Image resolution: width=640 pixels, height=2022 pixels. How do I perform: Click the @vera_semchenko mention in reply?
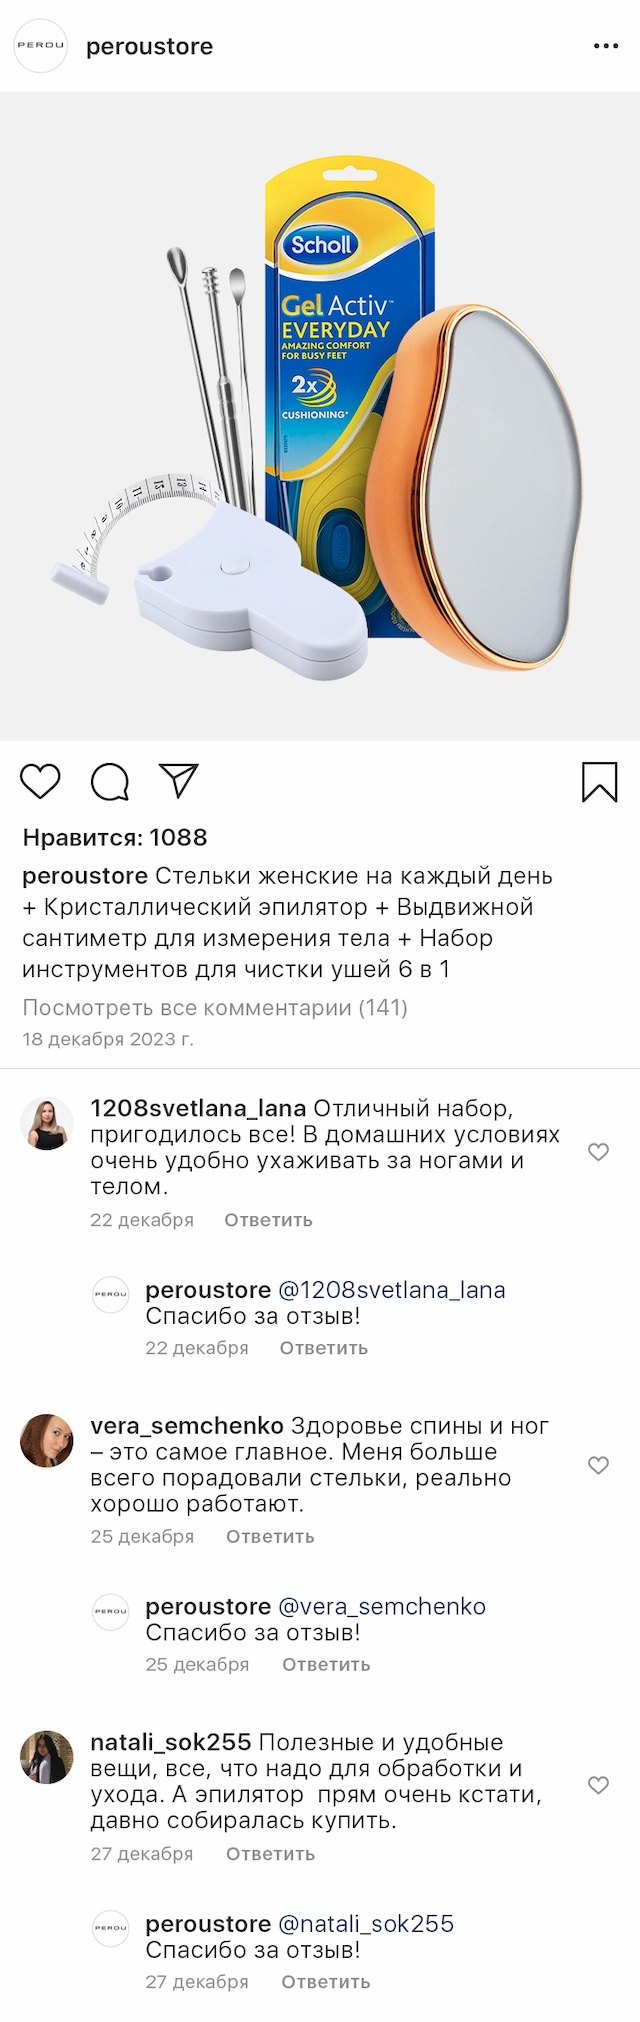381,1606
